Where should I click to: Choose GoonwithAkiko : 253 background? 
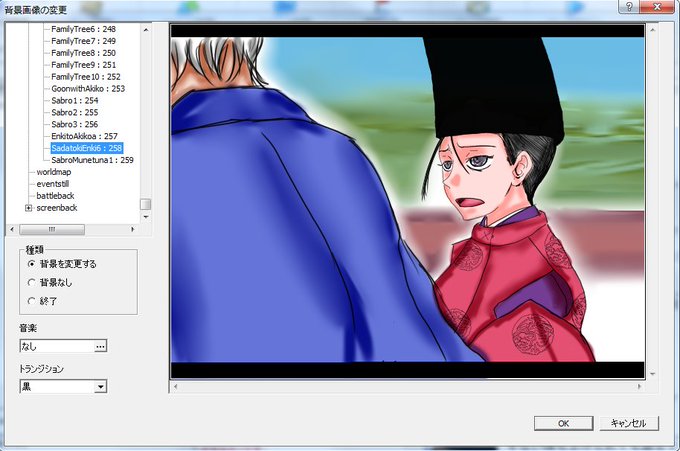88,88
